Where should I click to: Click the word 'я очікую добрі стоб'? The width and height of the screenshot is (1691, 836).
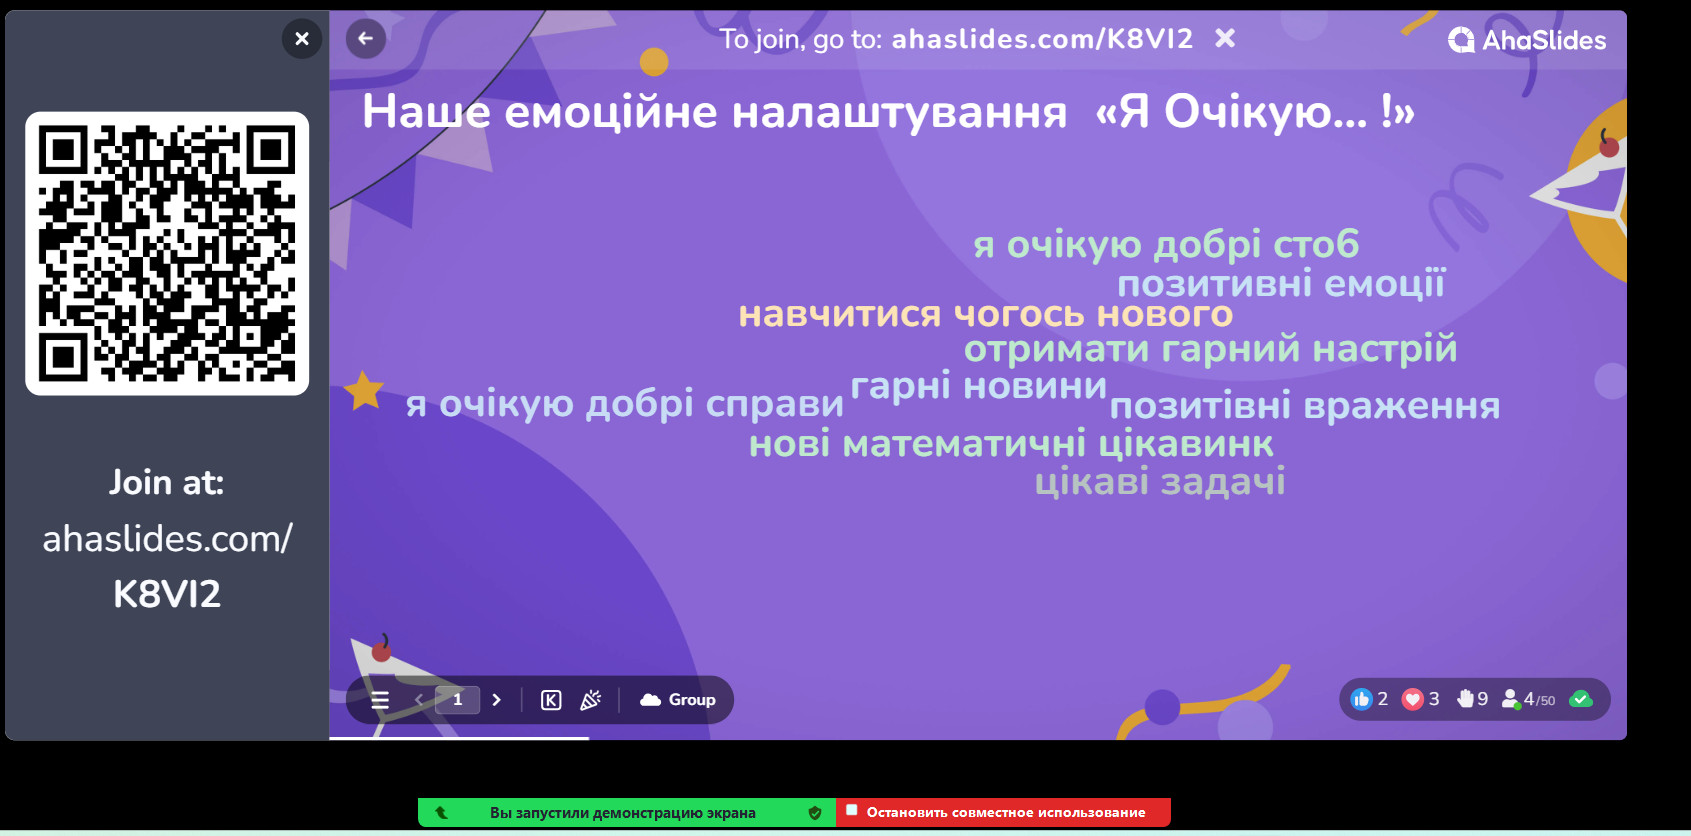(x=1167, y=245)
